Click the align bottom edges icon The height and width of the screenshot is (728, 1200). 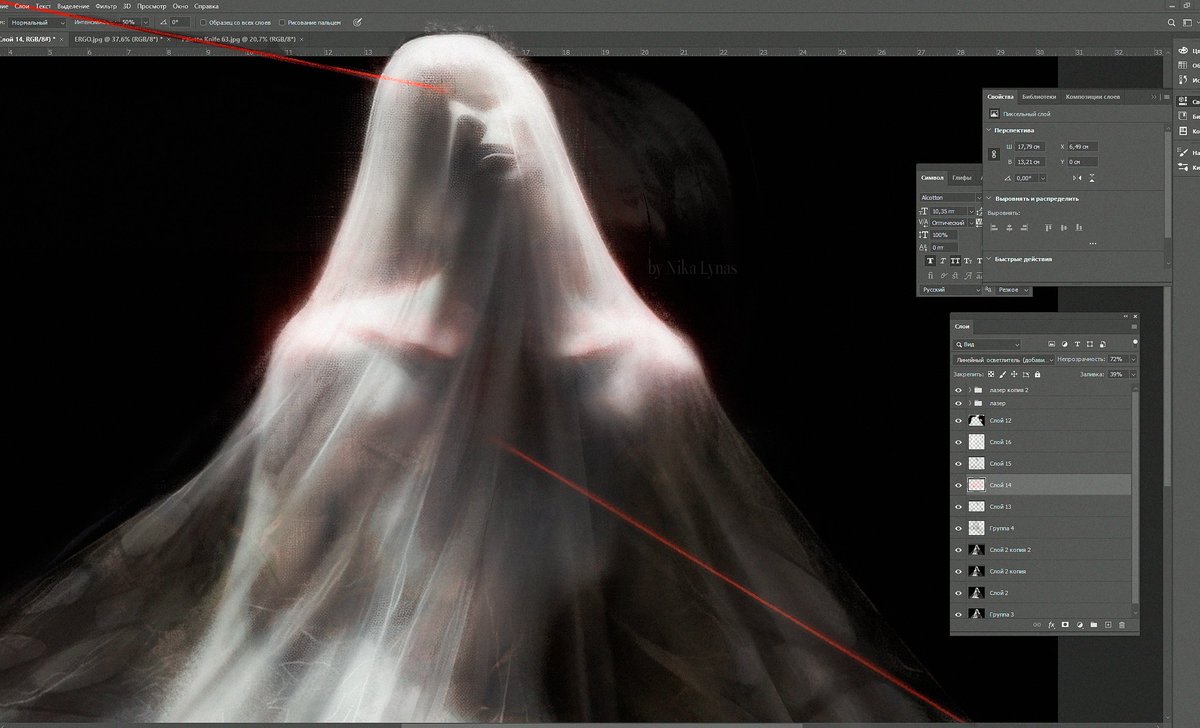pos(1079,228)
